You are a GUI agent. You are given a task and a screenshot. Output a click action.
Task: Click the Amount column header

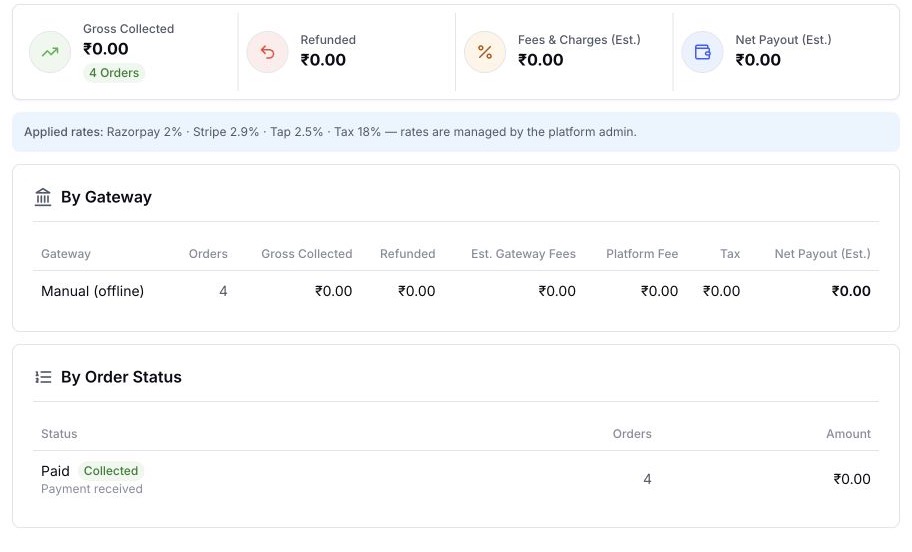849,434
